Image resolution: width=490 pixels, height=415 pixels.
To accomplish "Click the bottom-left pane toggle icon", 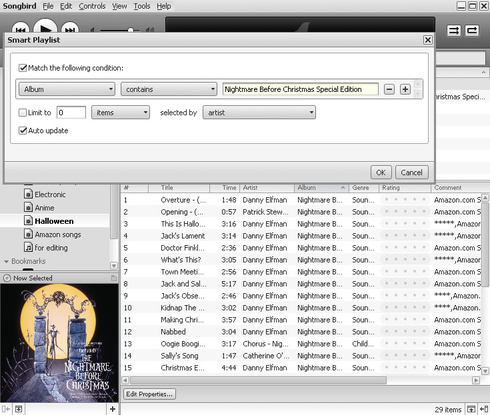I will point(6,409).
